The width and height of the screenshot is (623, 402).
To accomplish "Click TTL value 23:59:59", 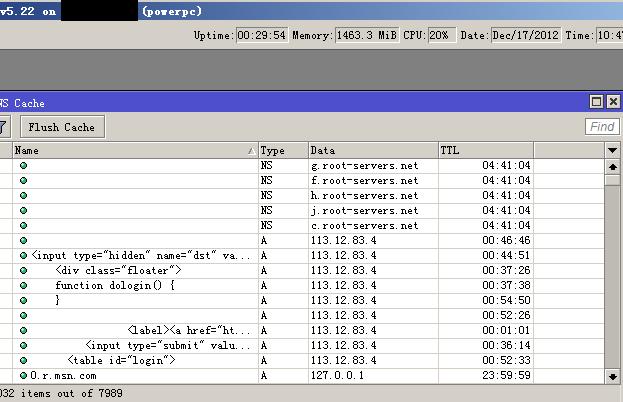I will 506,375.
